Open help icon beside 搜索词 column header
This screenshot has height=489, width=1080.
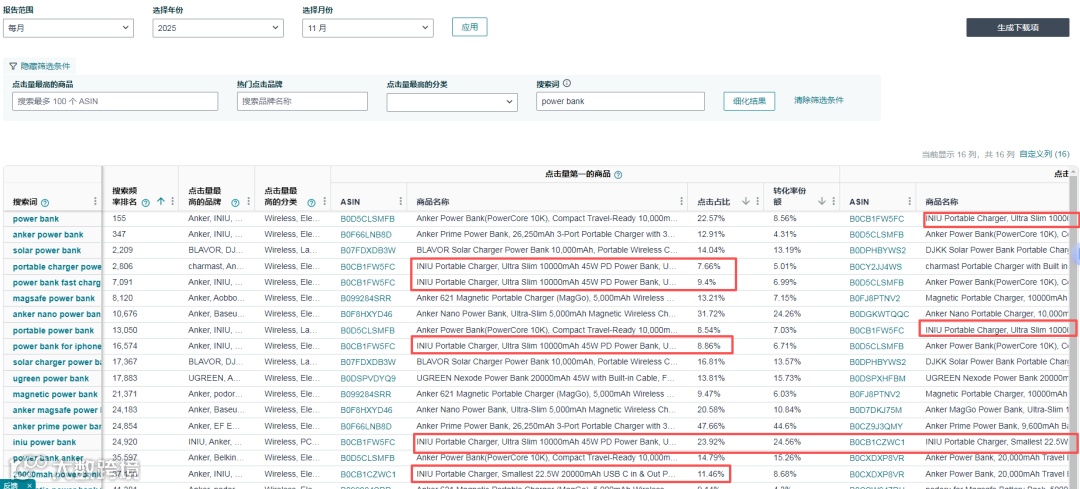[x=45, y=202]
